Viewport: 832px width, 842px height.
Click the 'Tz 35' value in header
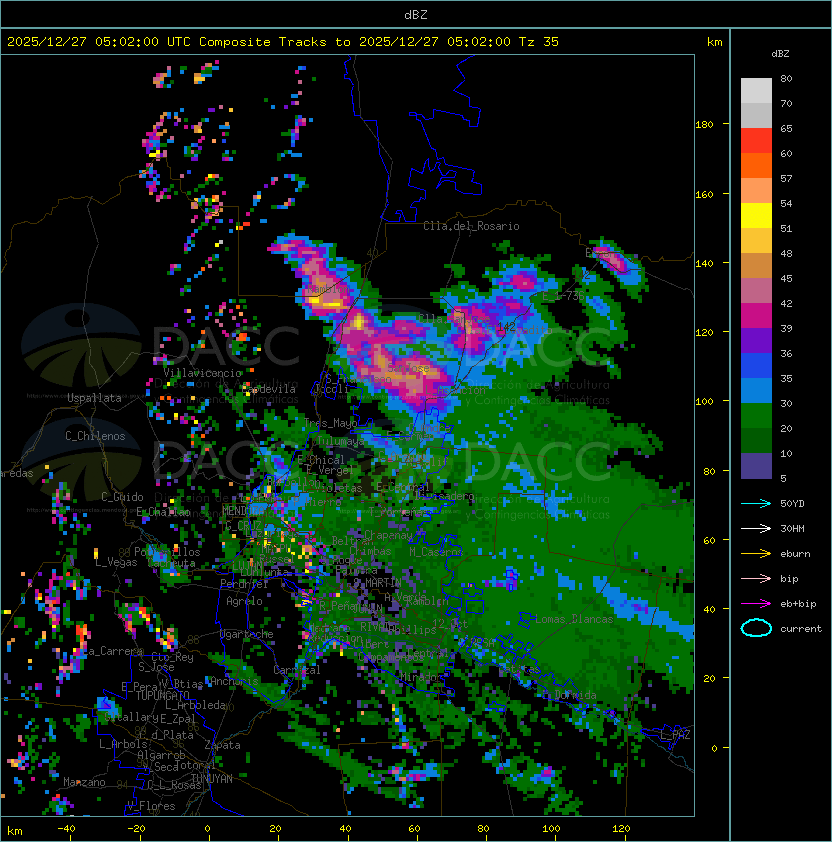click(539, 42)
